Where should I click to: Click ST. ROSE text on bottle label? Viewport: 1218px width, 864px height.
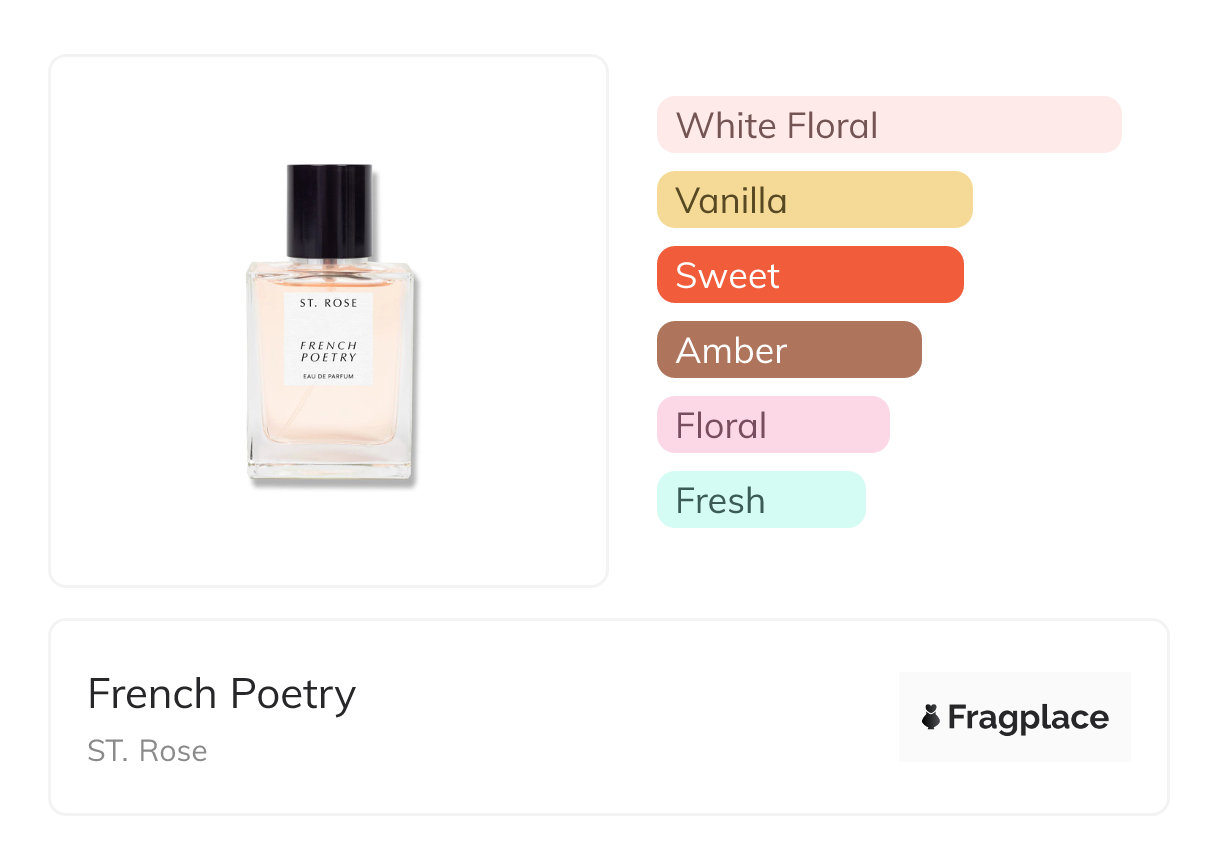329,302
